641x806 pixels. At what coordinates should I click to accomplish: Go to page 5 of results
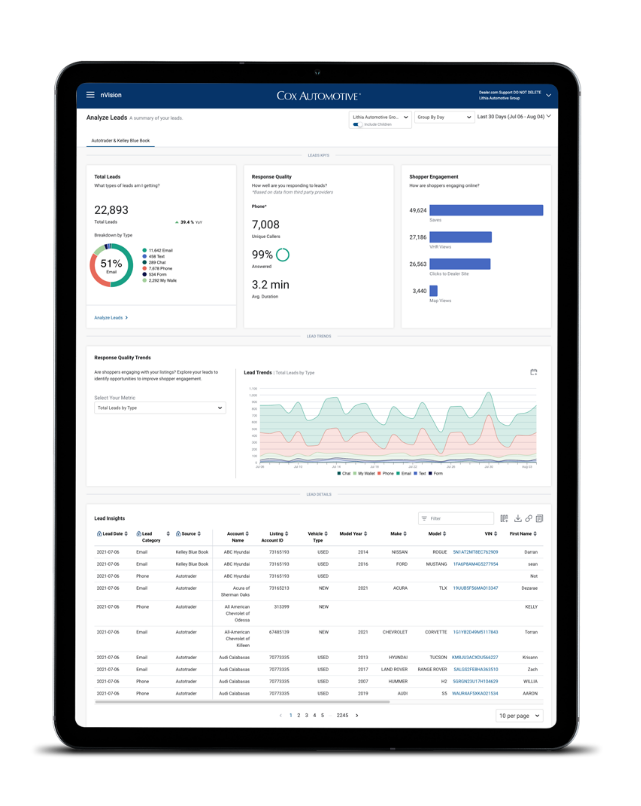[x=322, y=715]
